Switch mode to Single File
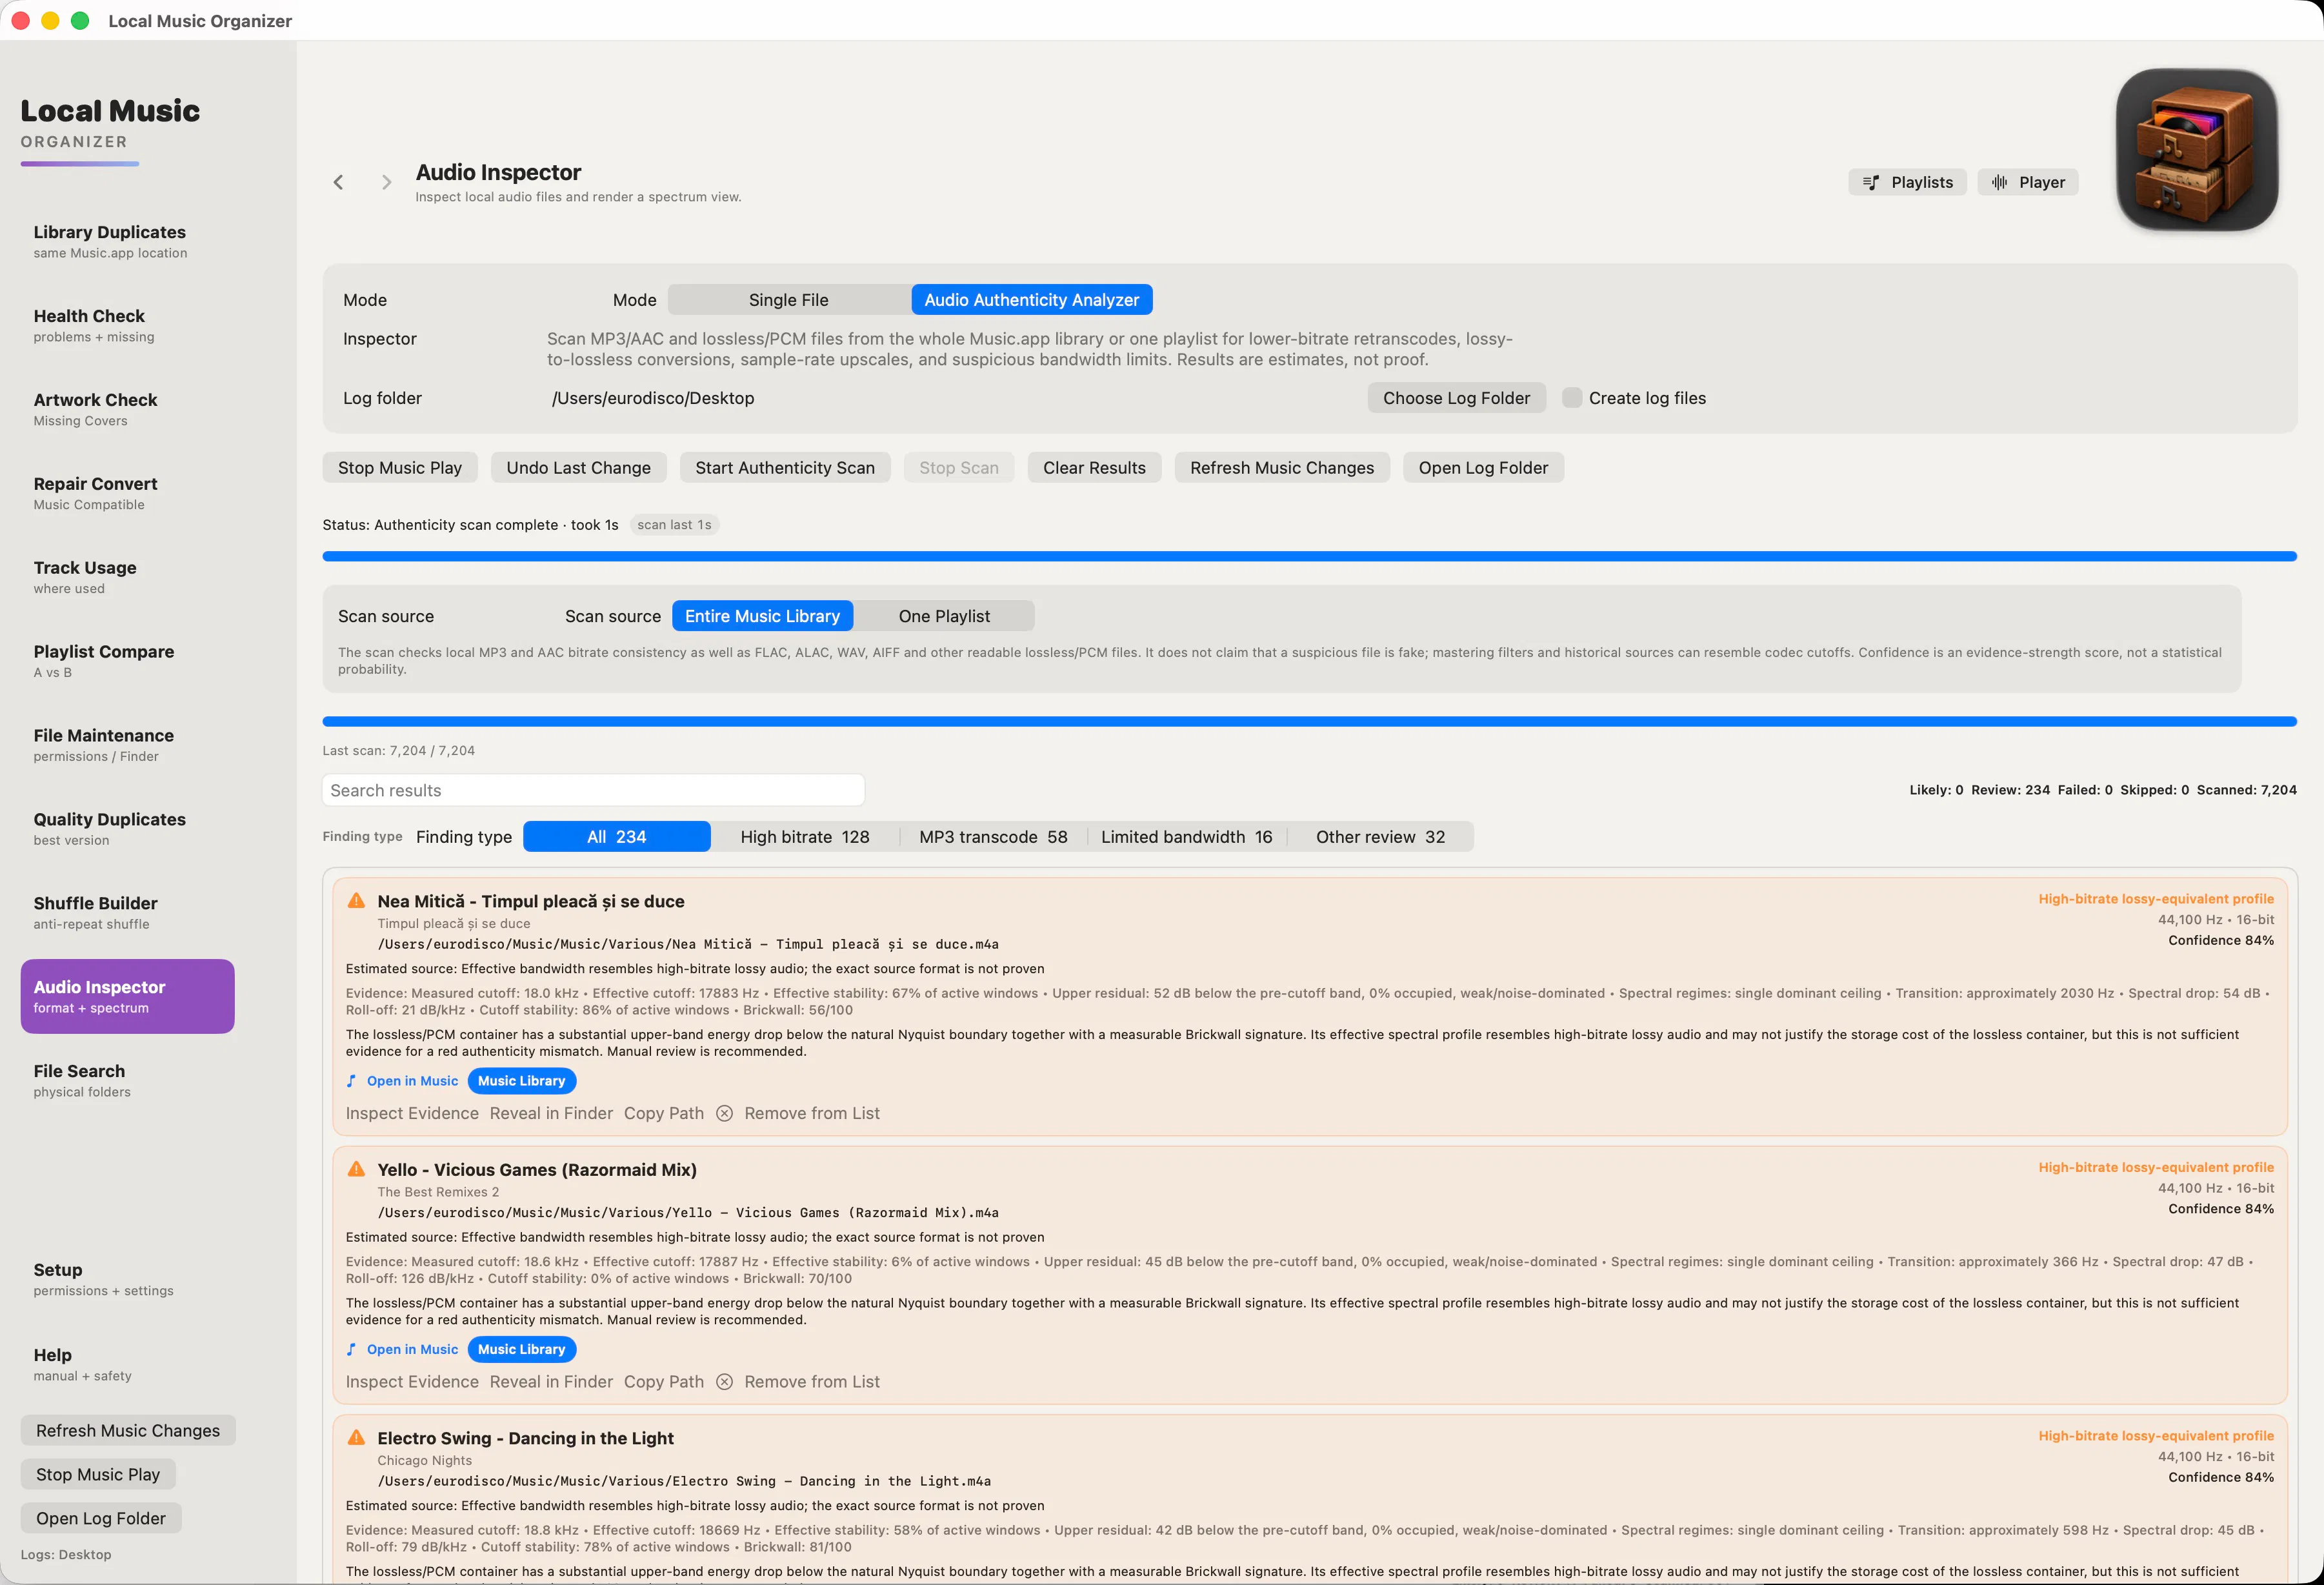This screenshot has width=2324, height=1585. pyautogui.click(x=789, y=300)
